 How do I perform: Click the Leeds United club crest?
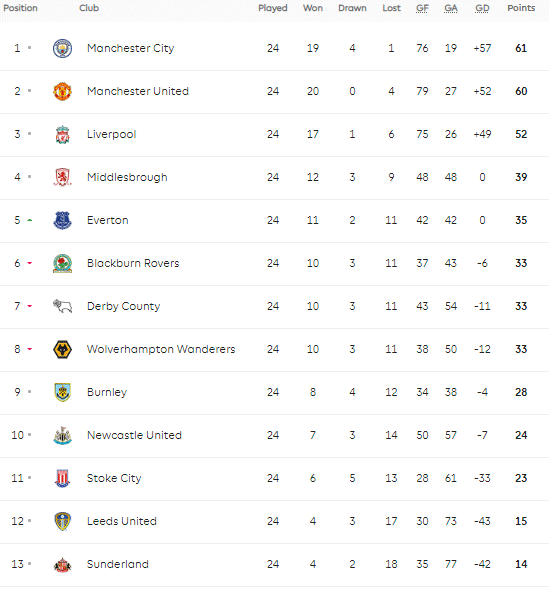click(62, 521)
